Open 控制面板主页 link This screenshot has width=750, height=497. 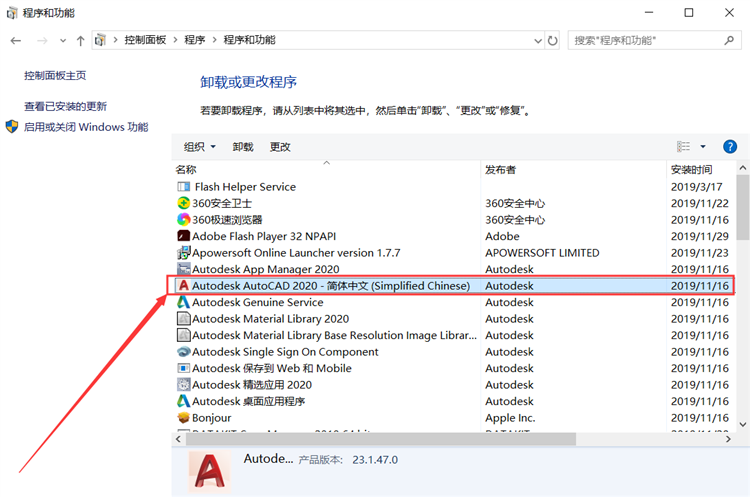click(x=55, y=76)
